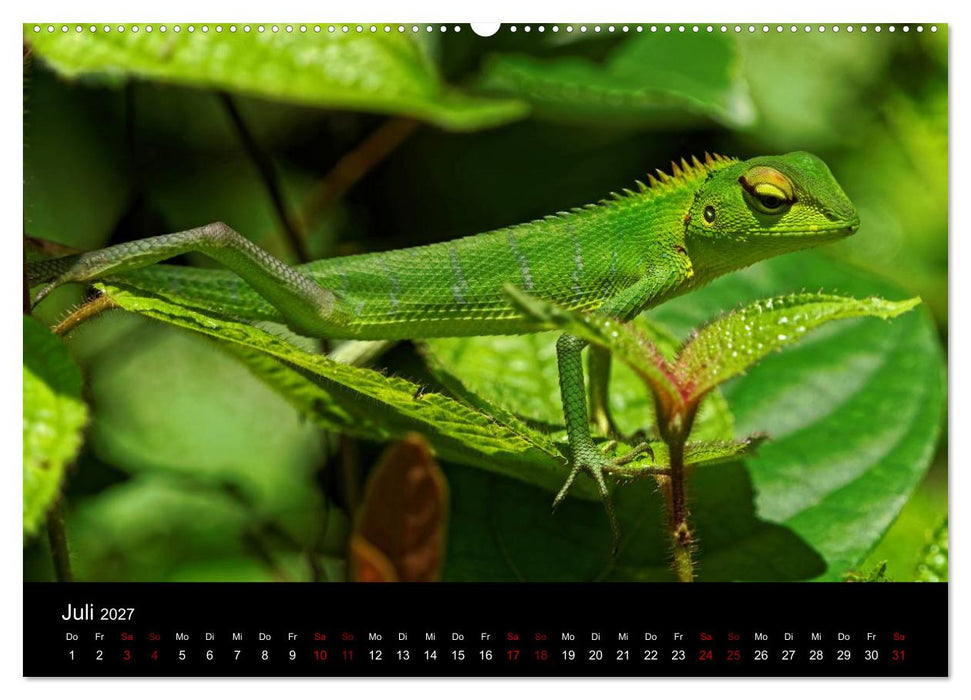Select Monday date 5
This screenshot has height=700, width=971.
[182, 655]
